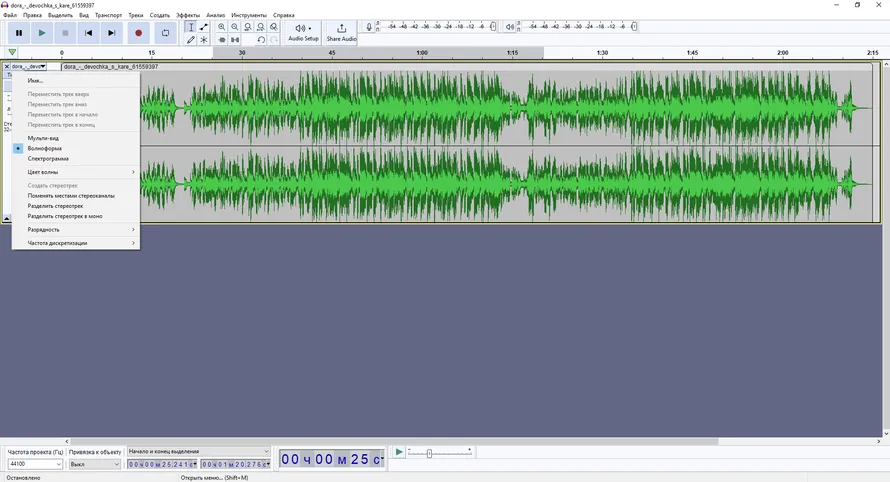
Task: Adjust the playback speed slider
Action: click(x=429, y=453)
